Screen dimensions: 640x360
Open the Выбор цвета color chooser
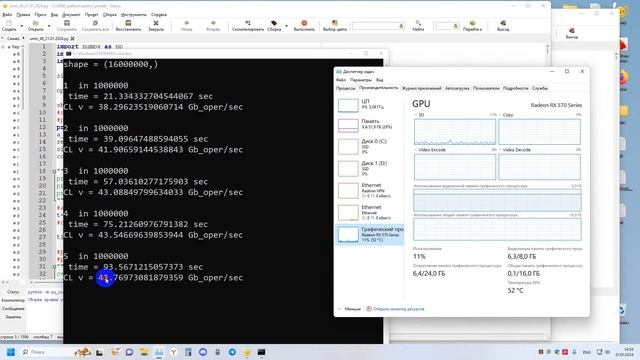(x=335, y=26)
